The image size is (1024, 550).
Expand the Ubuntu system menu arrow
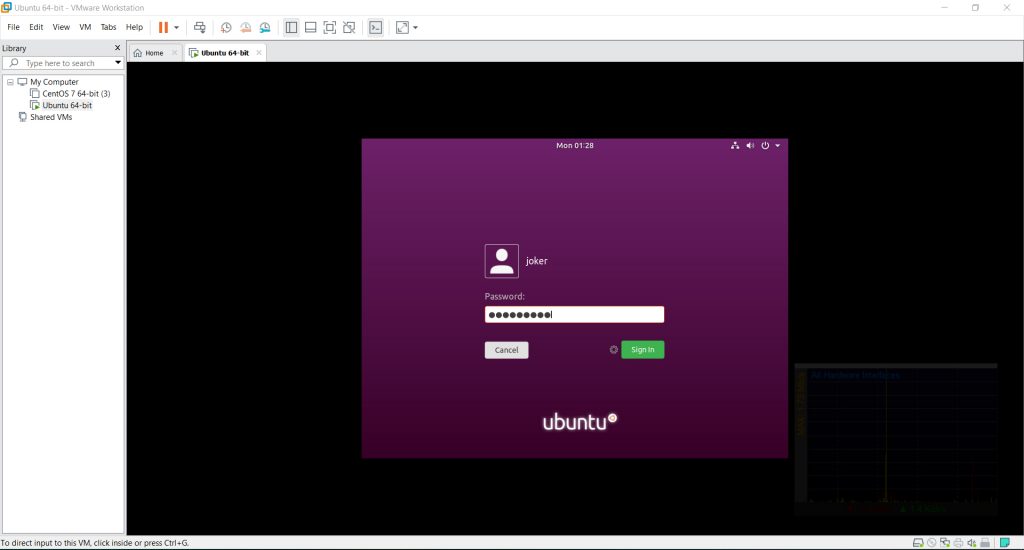[778, 146]
